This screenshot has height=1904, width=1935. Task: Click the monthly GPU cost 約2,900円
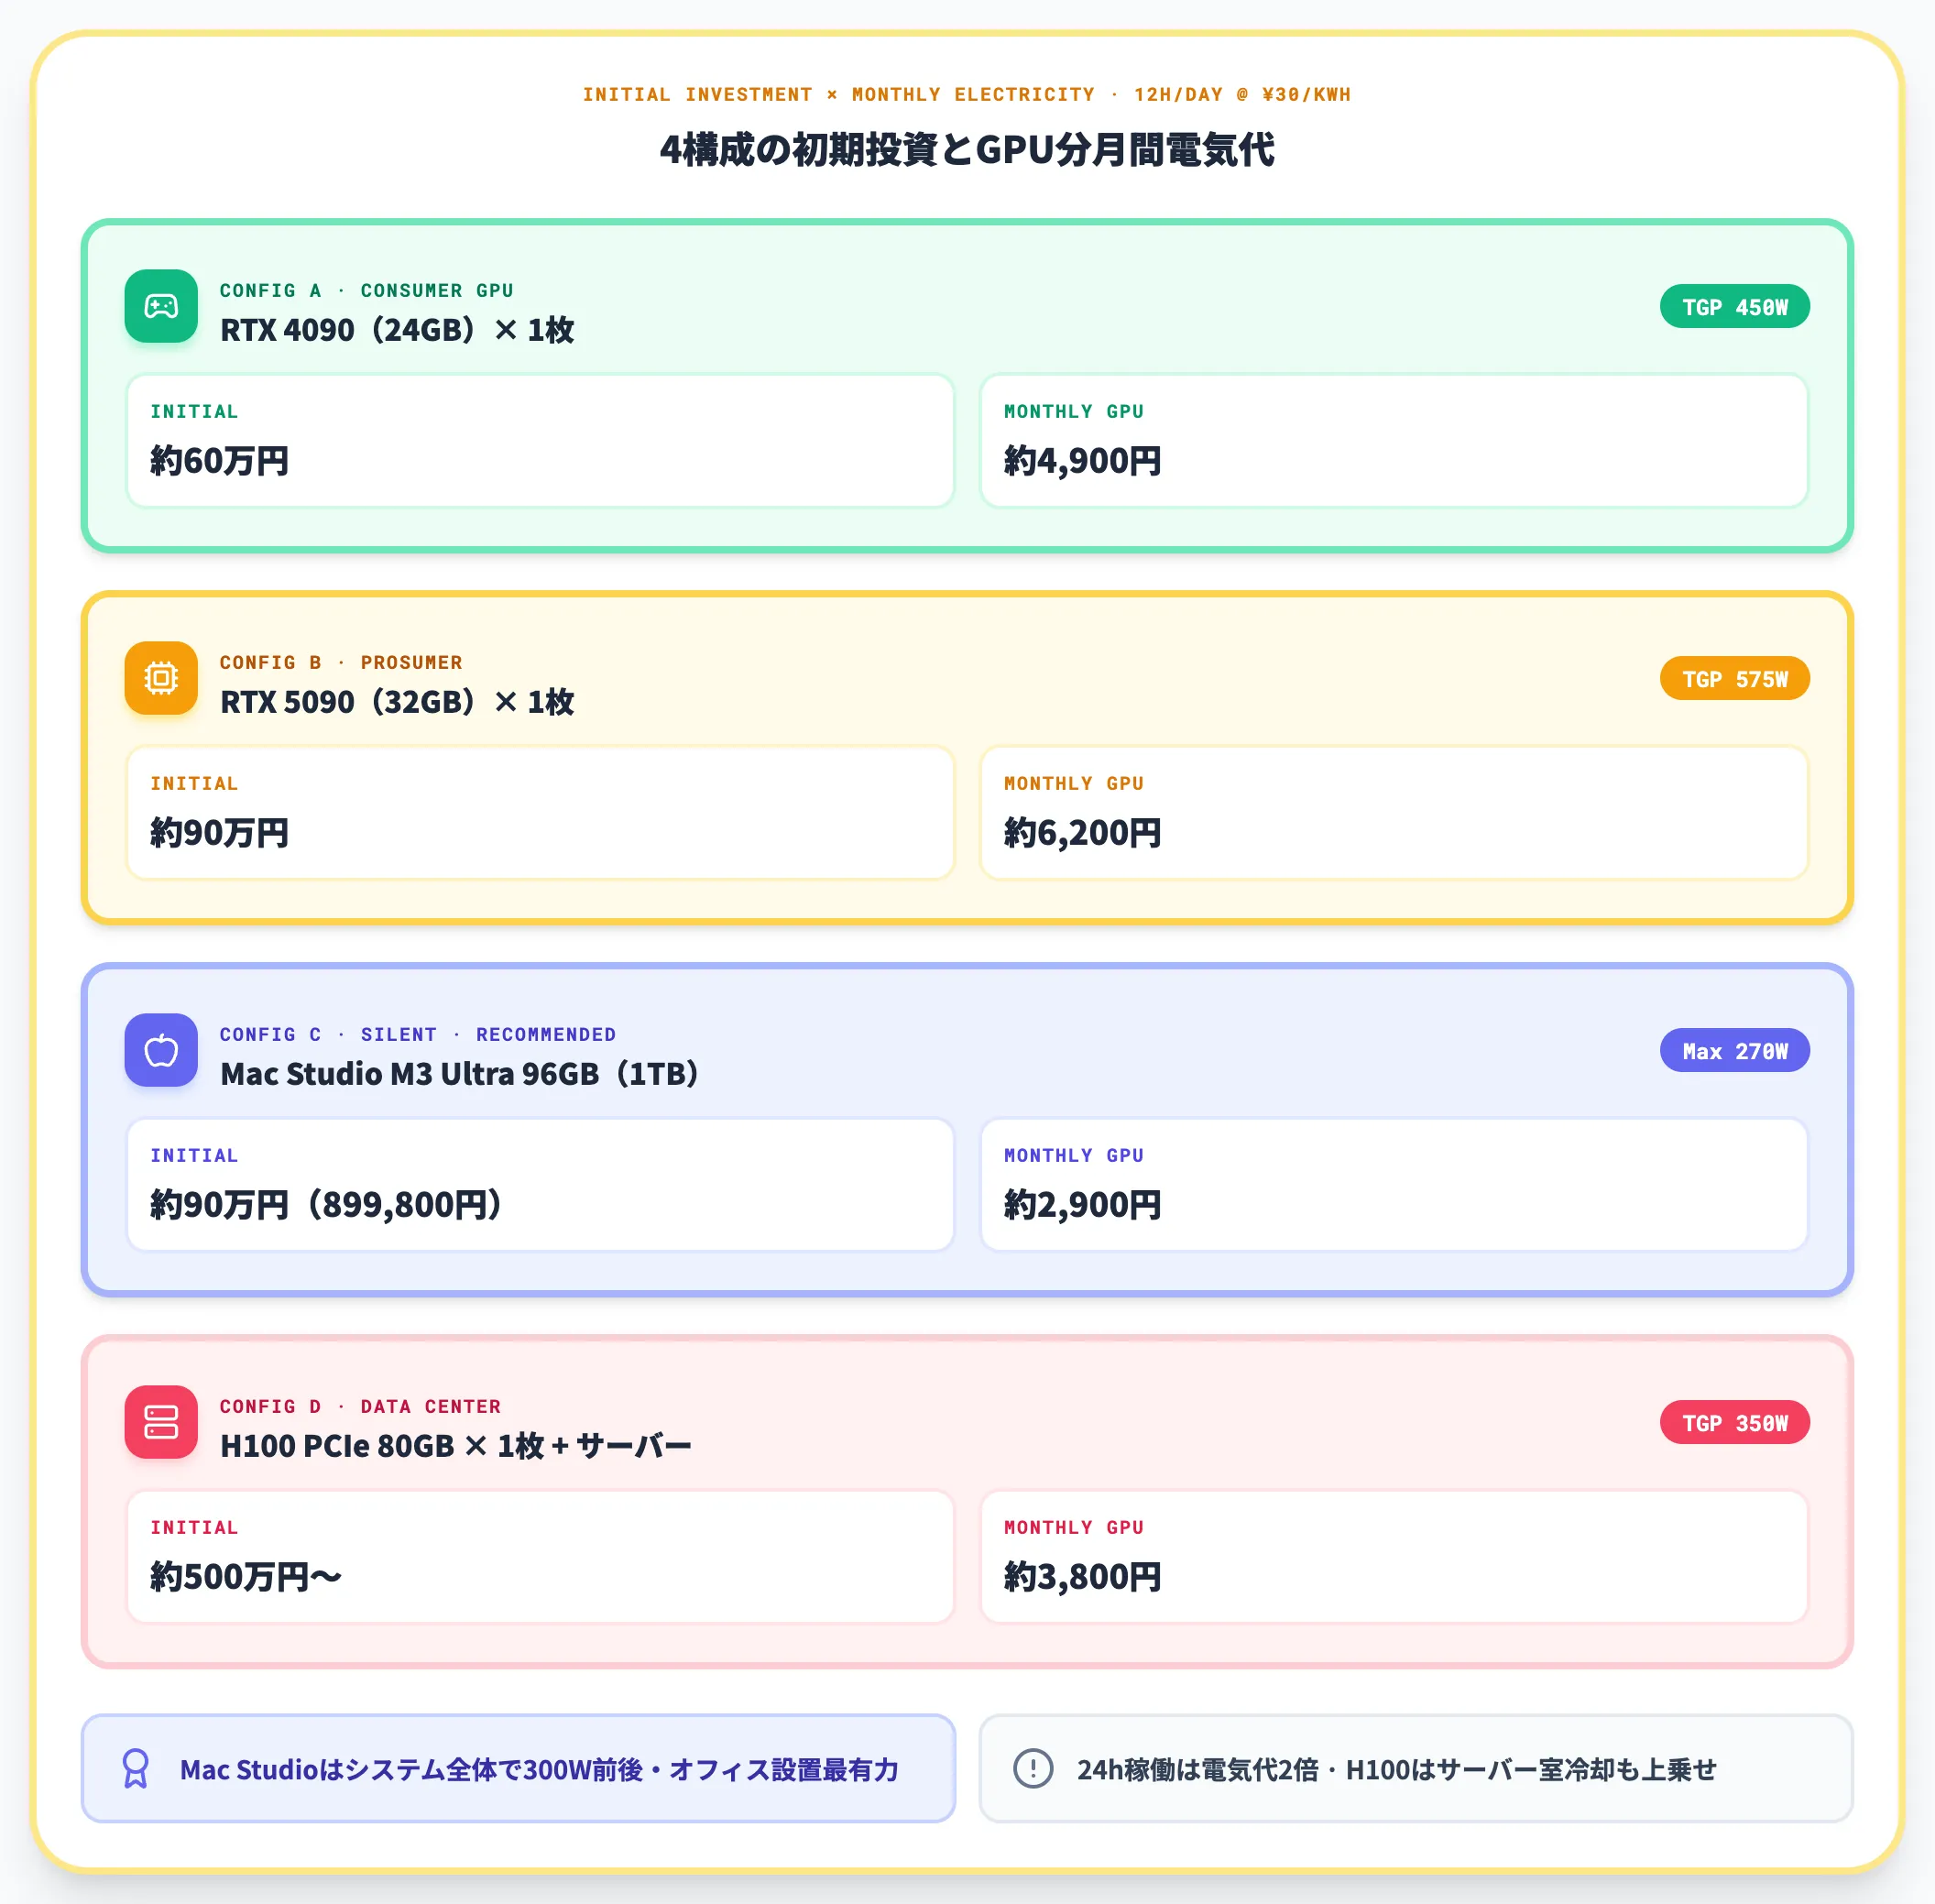[x=1083, y=1205]
